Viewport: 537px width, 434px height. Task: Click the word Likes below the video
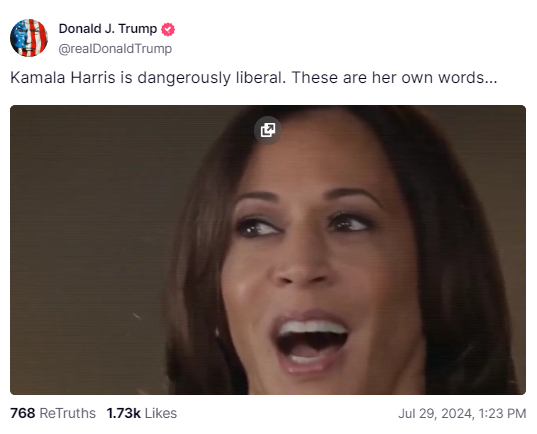coord(161,413)
